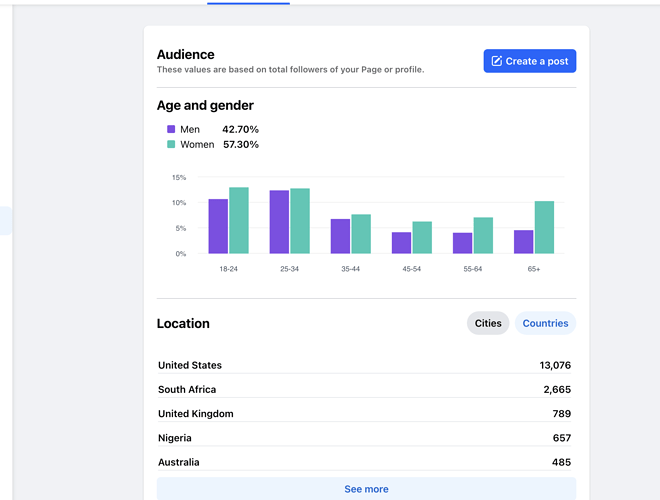The height and width of the screenshot is (500, 660).
Task: Click the Nigeria location row
Action: point(365,438)
